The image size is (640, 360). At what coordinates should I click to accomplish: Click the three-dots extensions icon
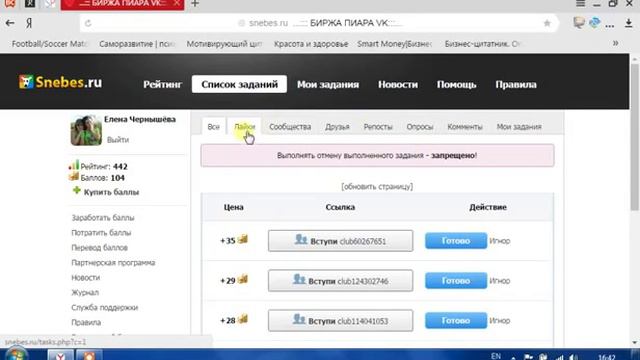pyautogui.click(x=610, y=25)
